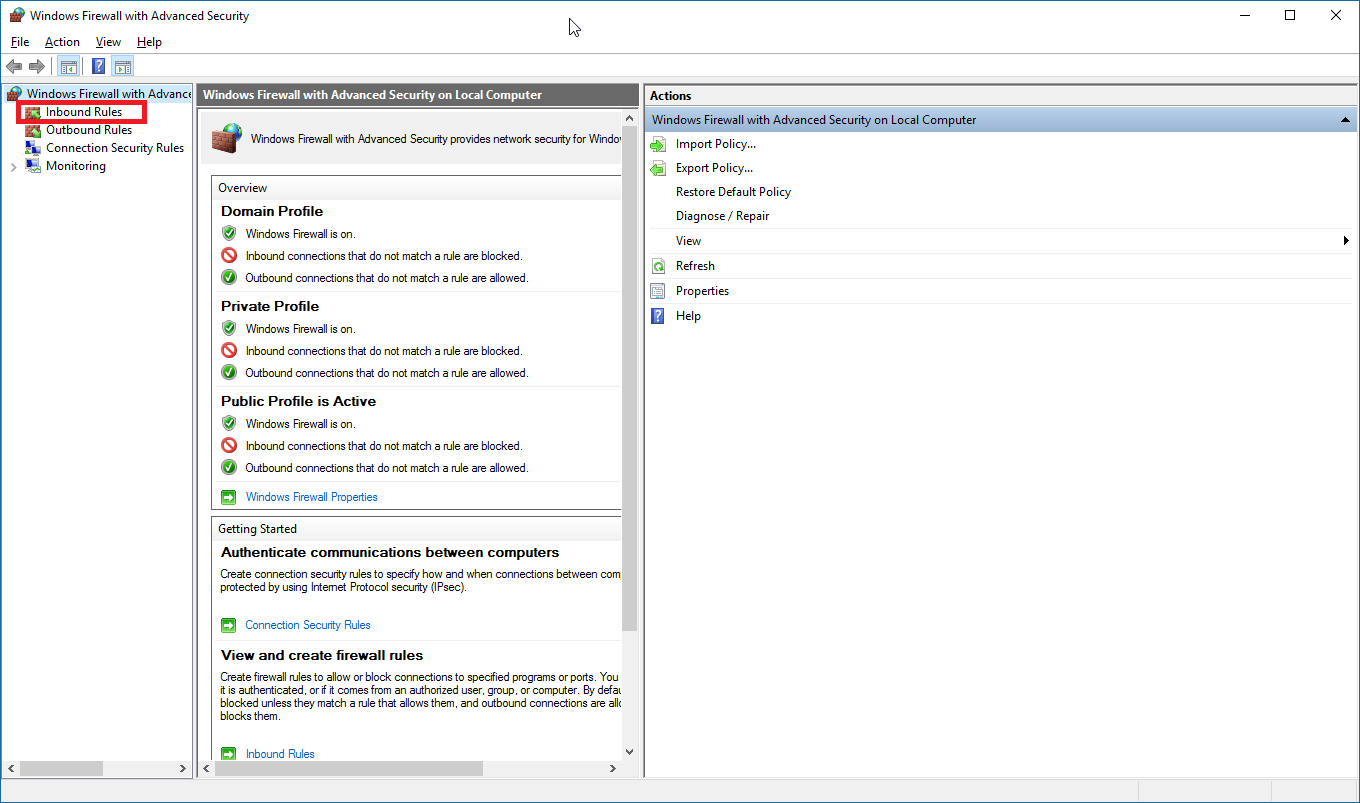The width and height of the screenshot is (1360, 803).
Task: Open the View menu in menu bar
Action: (x=108, y=42)
